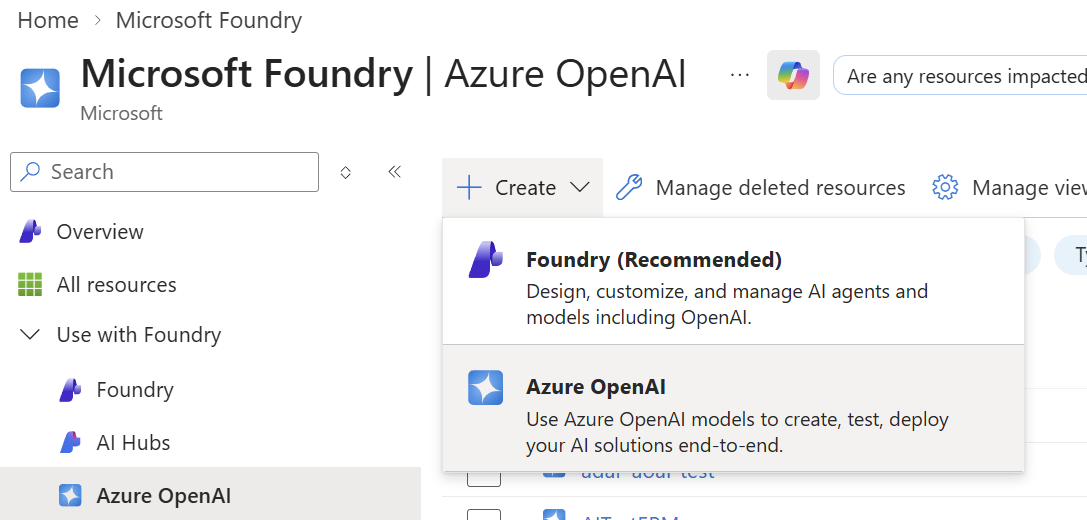Toggle expand/collapse all sidebar groups icon
The width and height of the screenshot is (1087, 520).
(345, 173)
